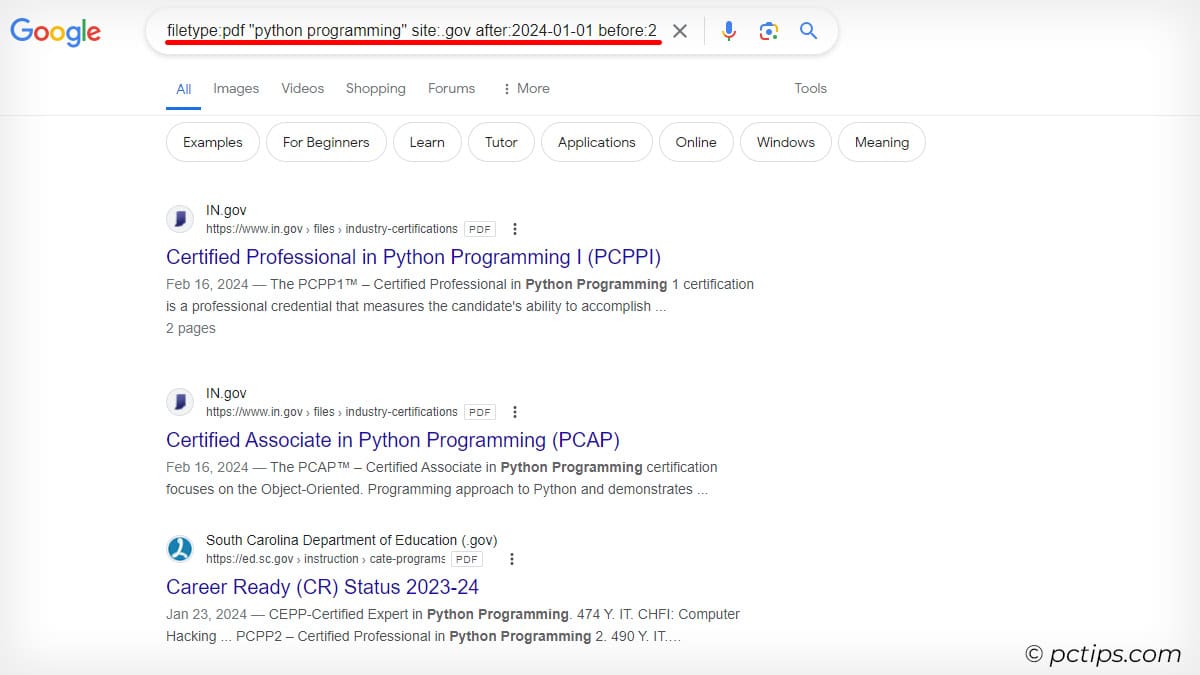Click the IN.gov site favicon on first result
This screenshot has height=675, width=1200.
tap(180, 218)
